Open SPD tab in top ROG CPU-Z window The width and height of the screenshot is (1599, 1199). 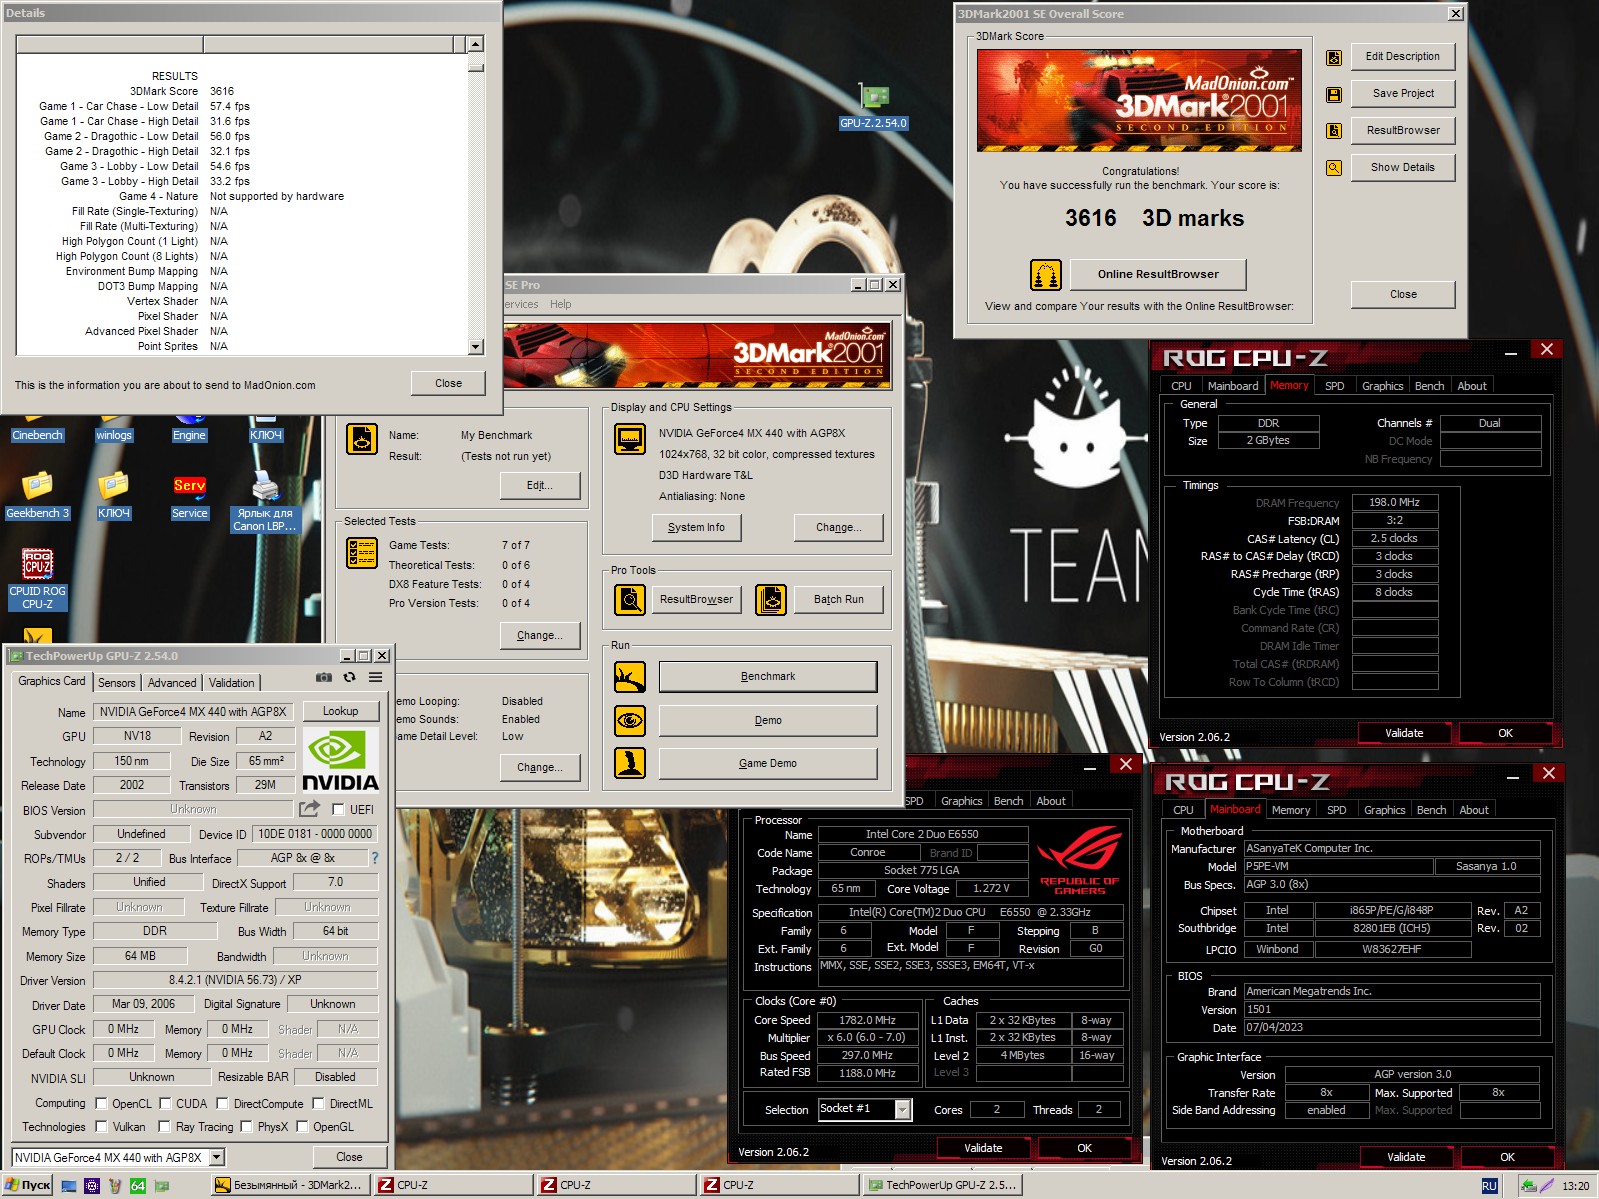pos(1335,386)
